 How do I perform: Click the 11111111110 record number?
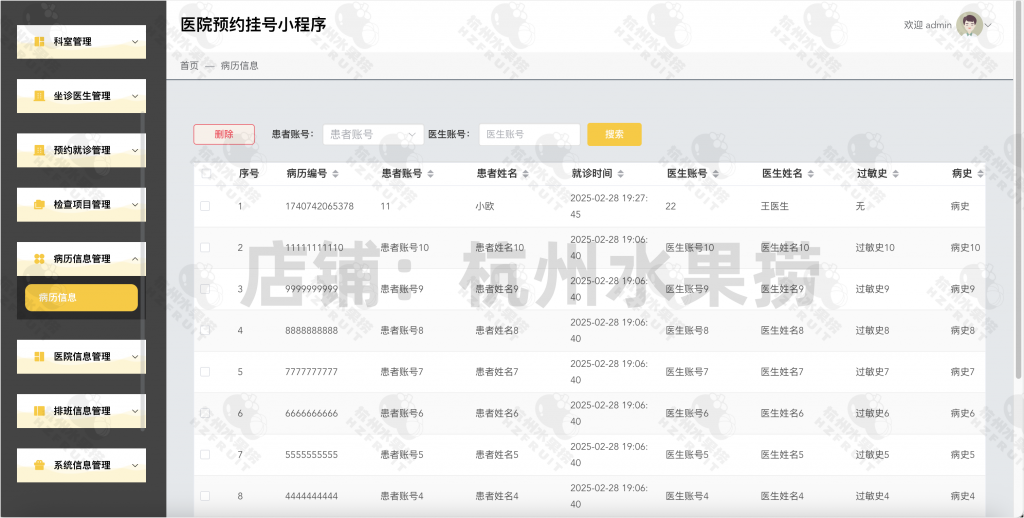click(x=314, y=248)
